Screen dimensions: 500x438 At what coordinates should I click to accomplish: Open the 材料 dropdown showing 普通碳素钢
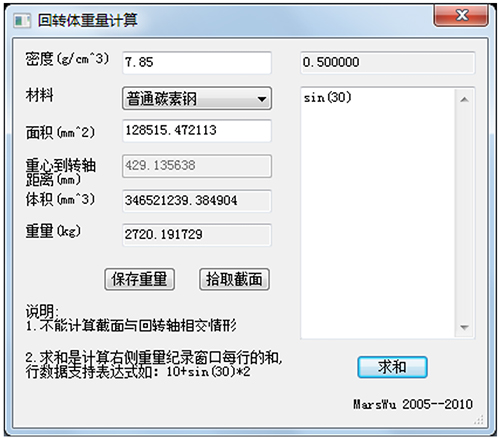(197, 98)
